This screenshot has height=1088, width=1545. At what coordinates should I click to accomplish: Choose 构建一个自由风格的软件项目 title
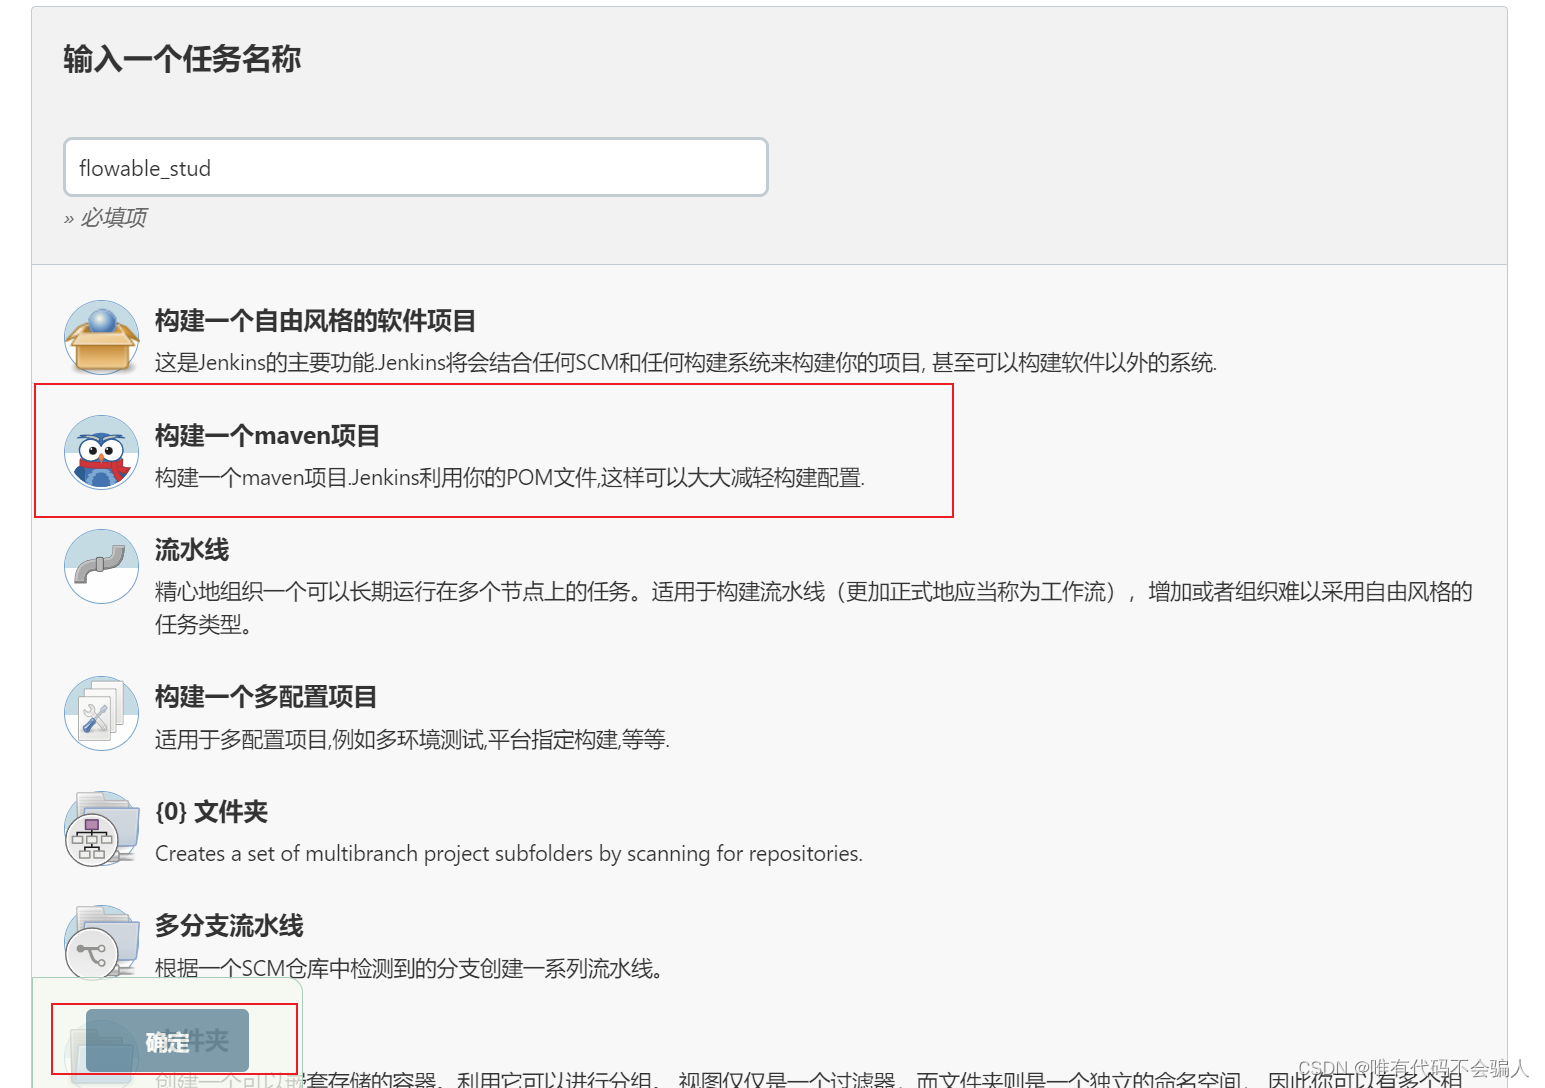(315, 321)
